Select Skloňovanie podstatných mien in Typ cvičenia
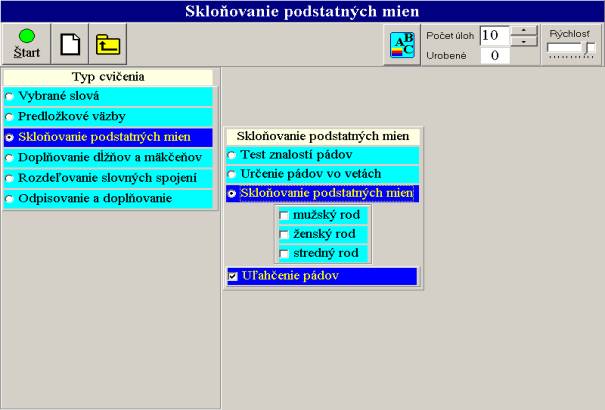 (x=108, y=137)
